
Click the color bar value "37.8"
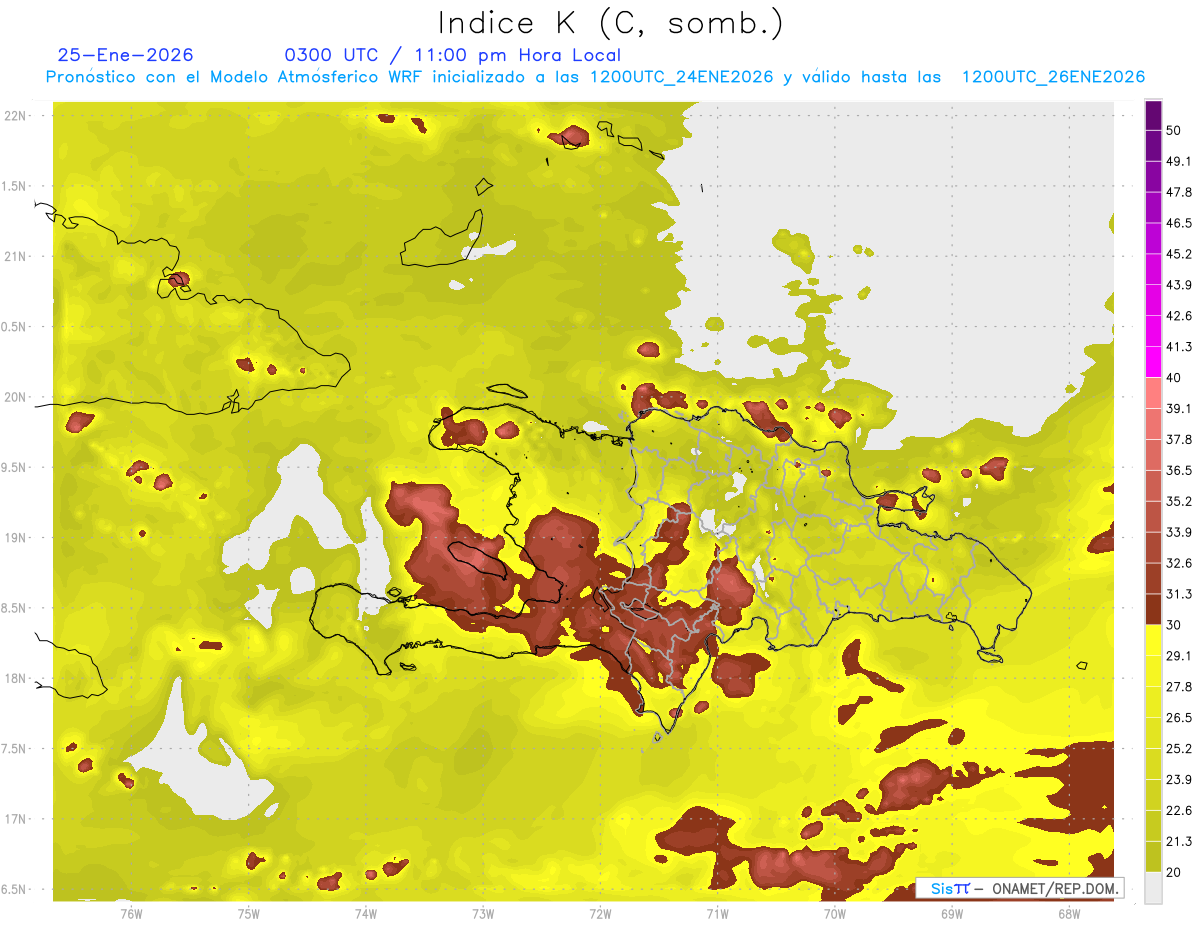(x=1179, y=439)
